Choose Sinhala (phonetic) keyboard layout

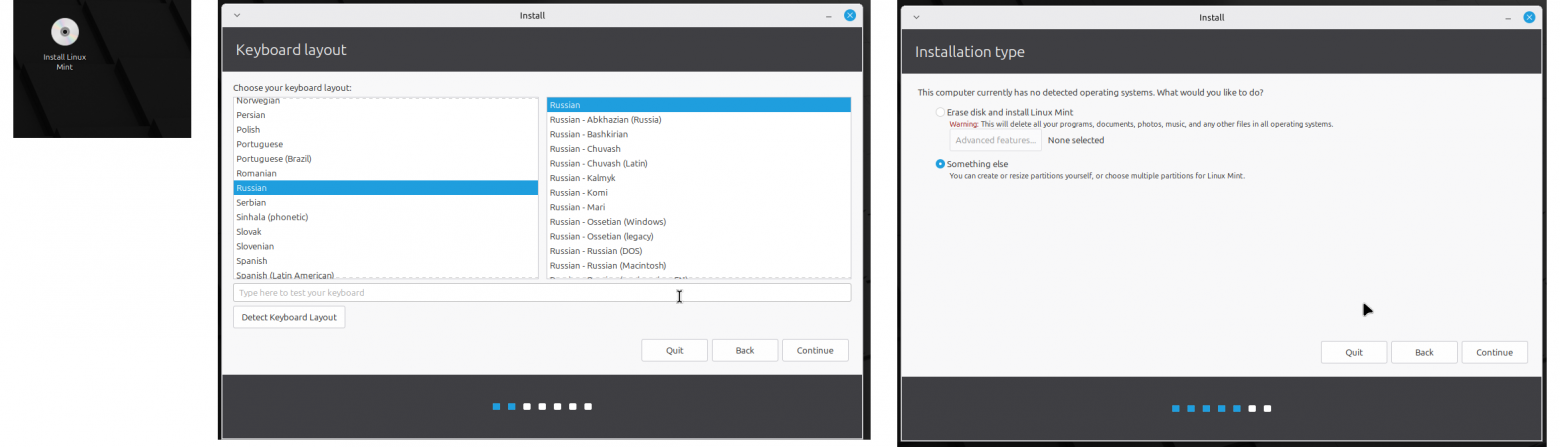(386, 217)
